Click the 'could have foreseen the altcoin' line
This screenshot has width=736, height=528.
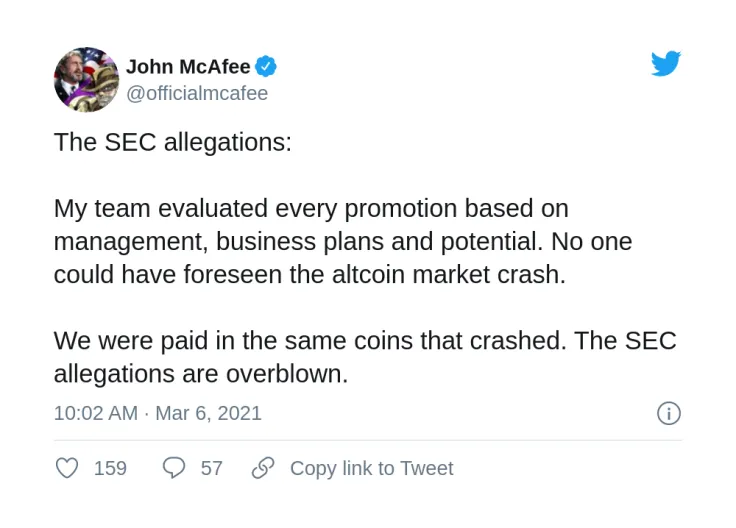[x=310, y=274]
